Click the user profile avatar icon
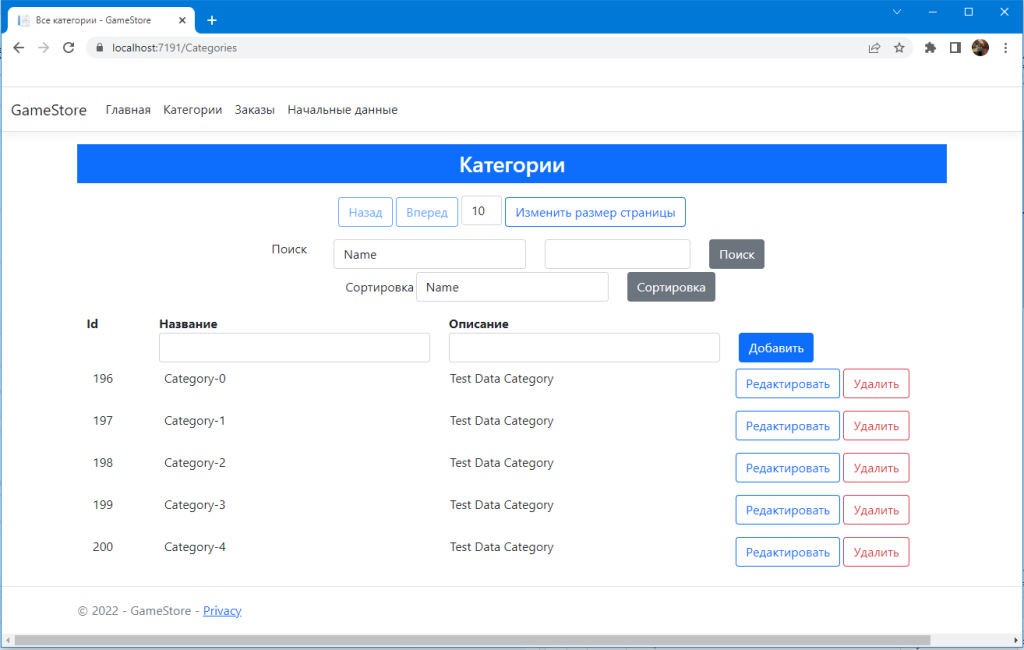Viewport: 1024px width, 650px height. 979,47
